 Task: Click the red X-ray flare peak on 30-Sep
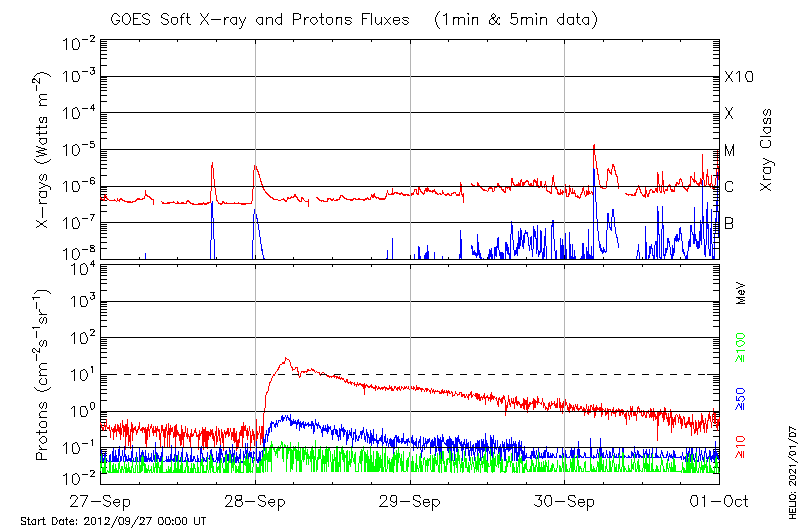(x=595, y=146)
